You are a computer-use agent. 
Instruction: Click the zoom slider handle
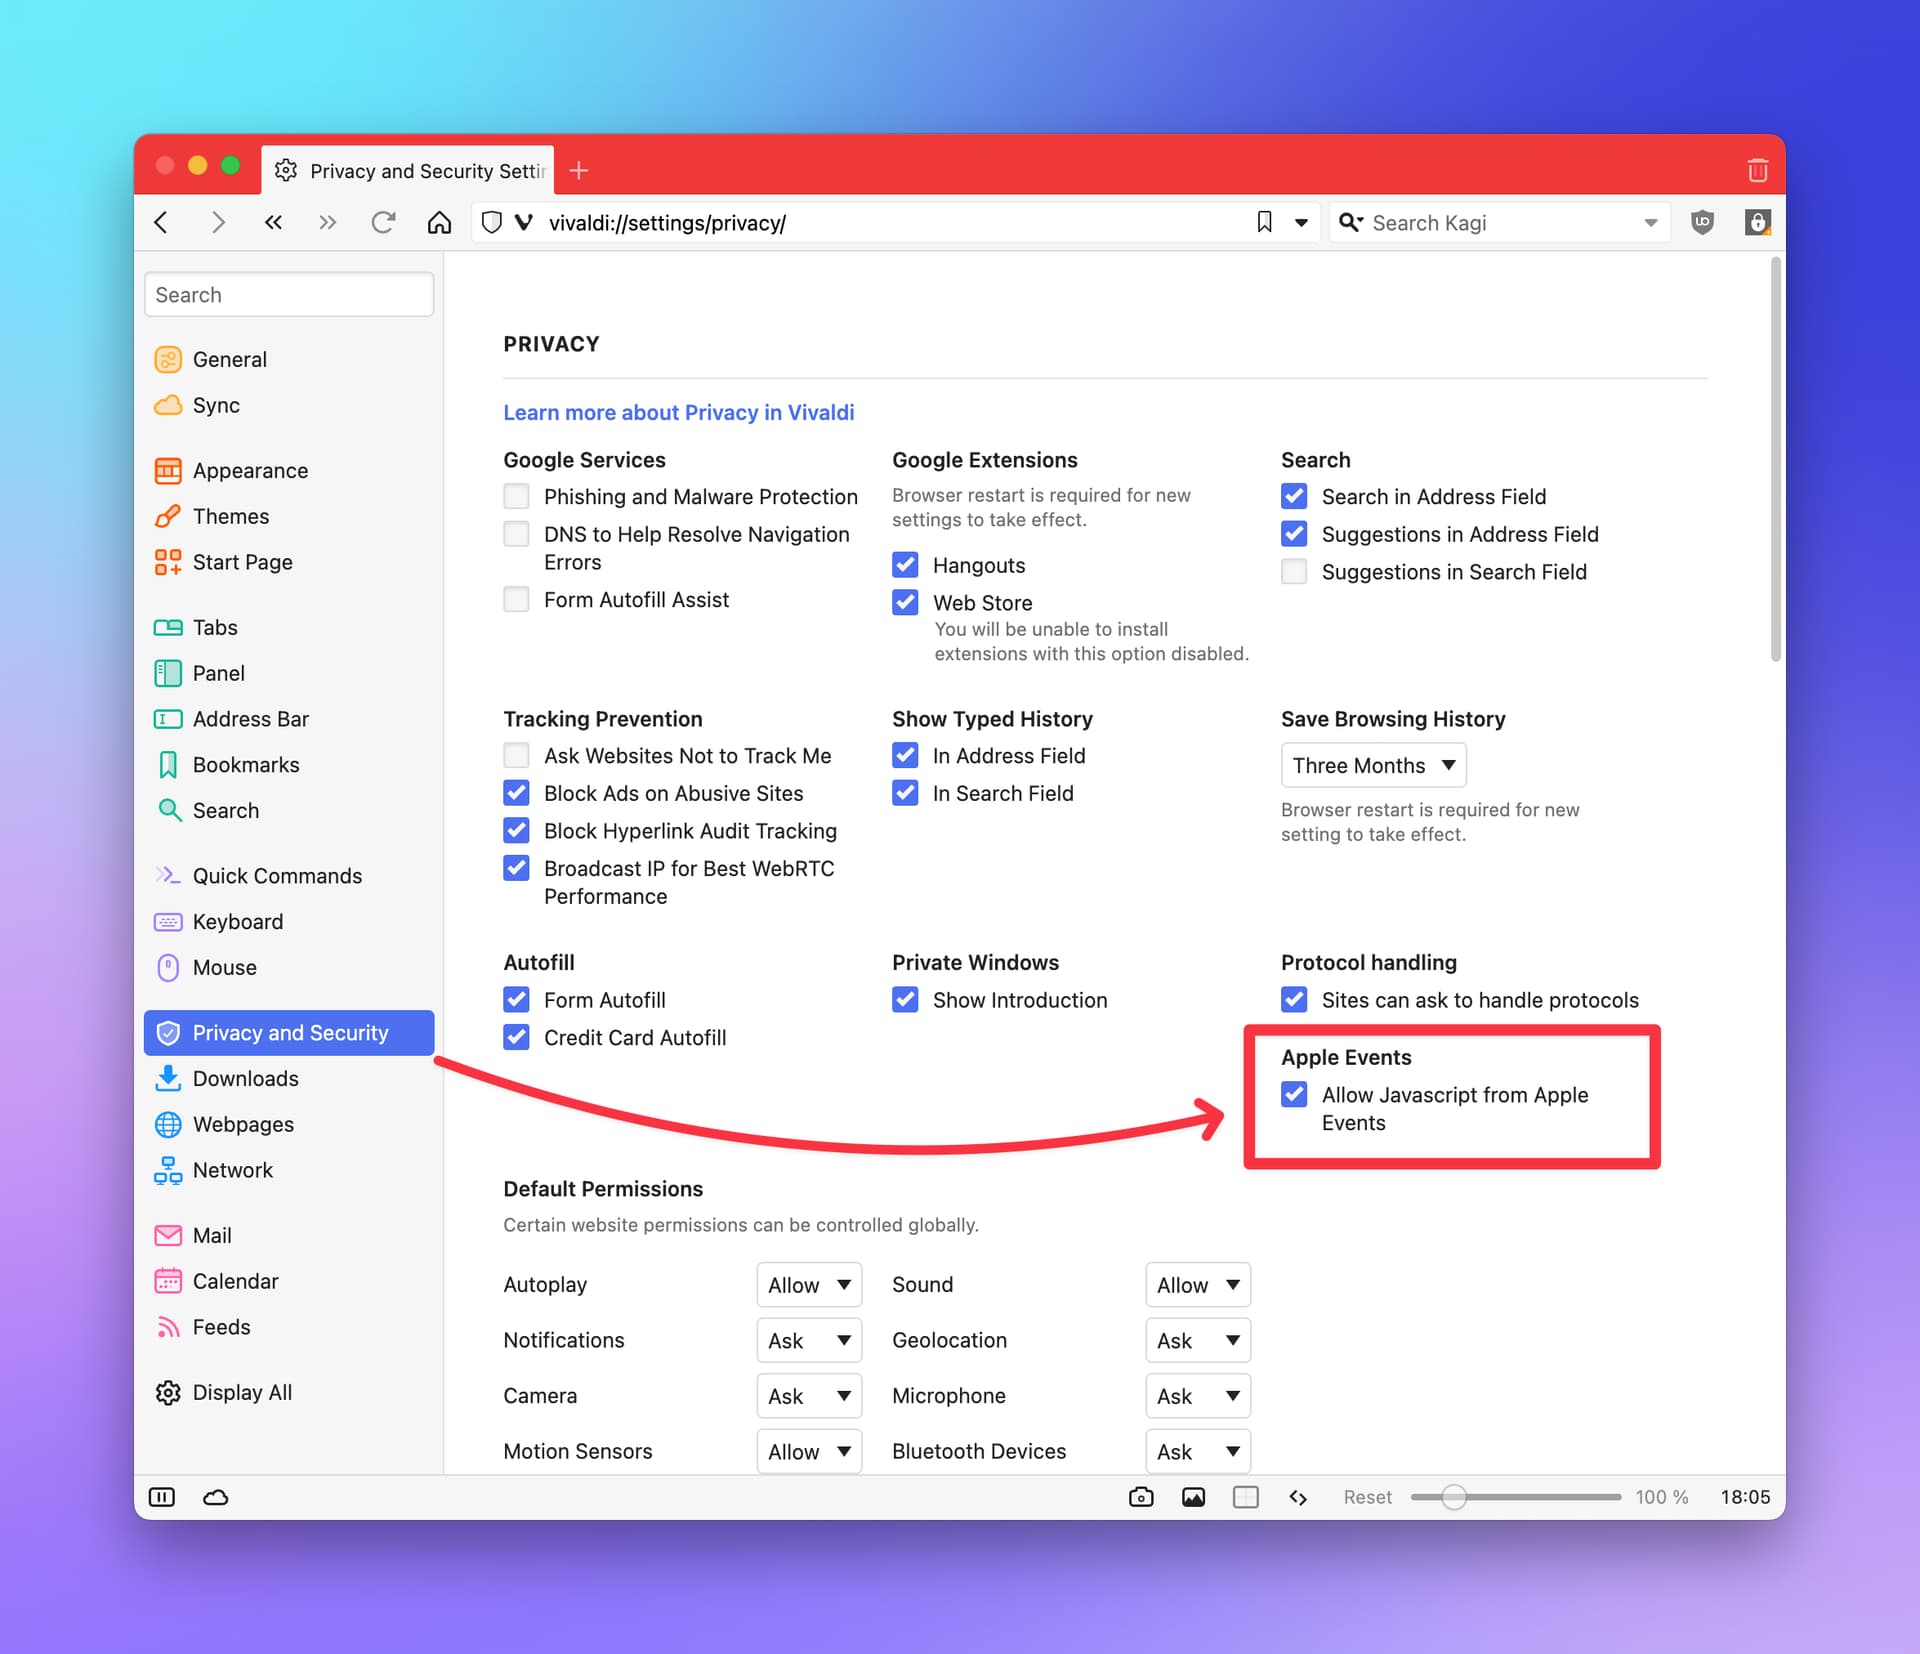tap(1454, 1497)
